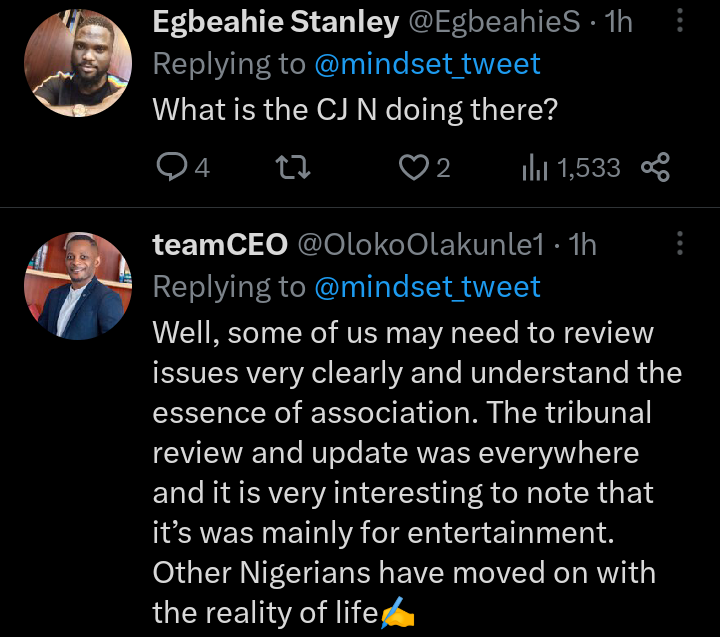Open @mindset_tweet link in Stanley's reply
The height and width of the screenshot is (637, 720).
tap(427, 65)
